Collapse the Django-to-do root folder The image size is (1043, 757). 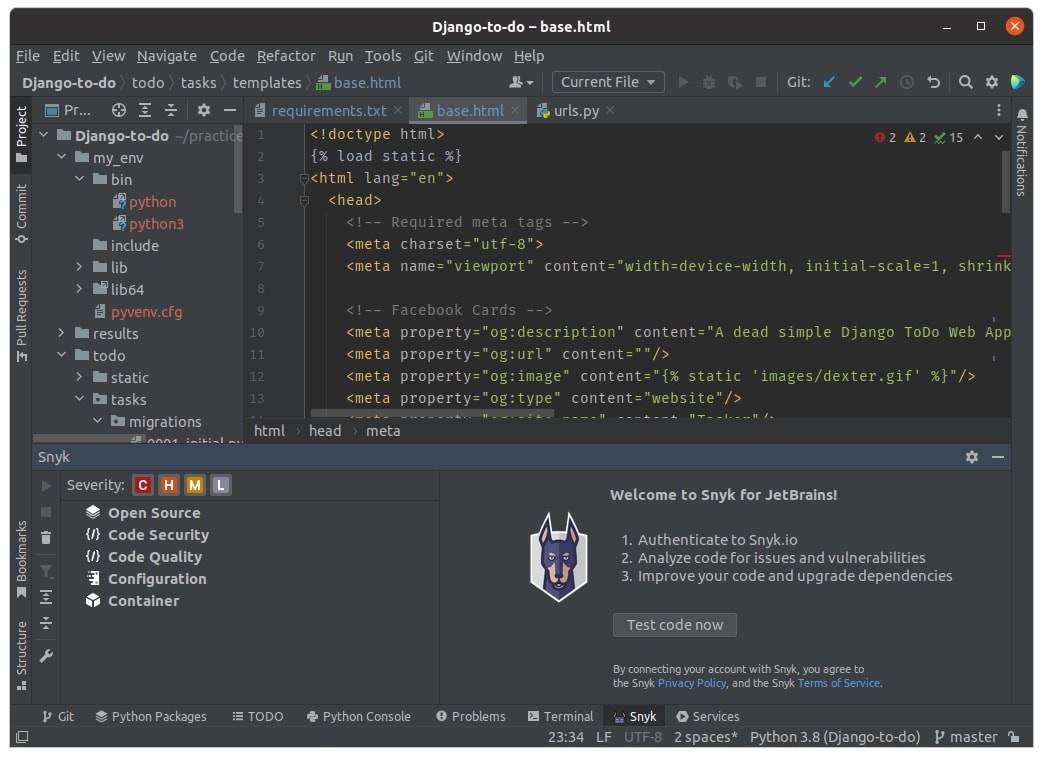coord(44,135)
